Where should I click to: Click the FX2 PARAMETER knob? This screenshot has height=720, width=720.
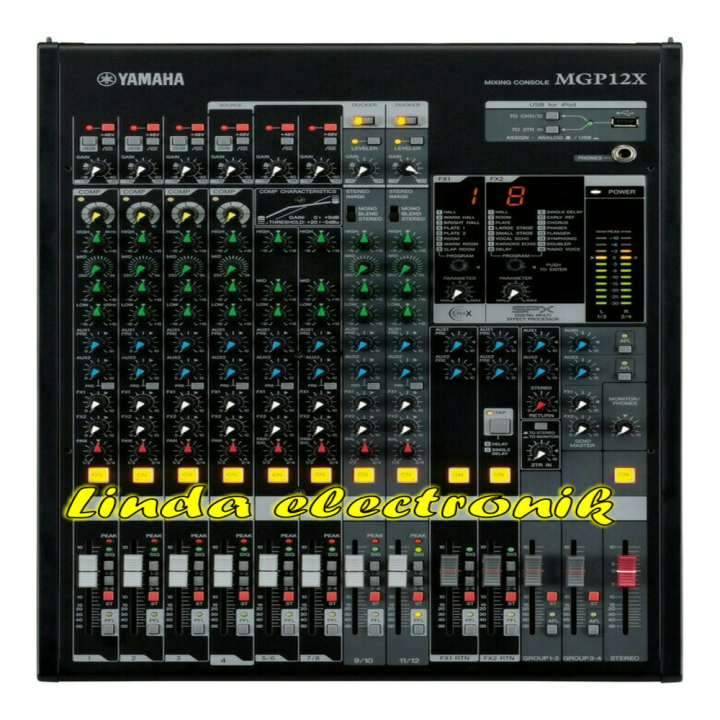click(514, 293)
